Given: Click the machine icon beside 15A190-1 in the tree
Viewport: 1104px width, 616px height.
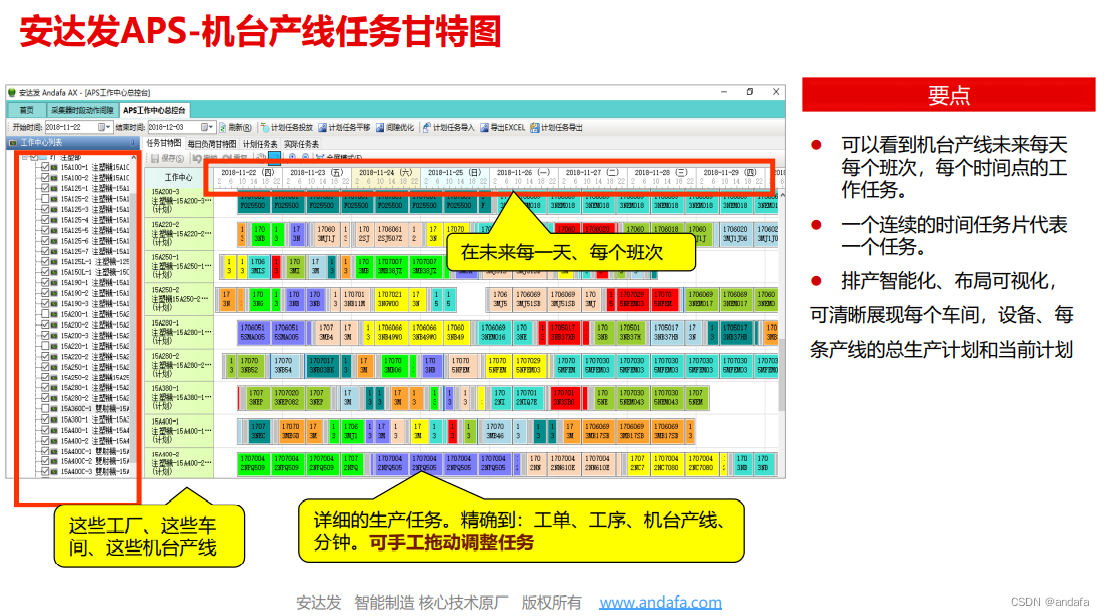Looking at the screenshot, I should (54, 282).
